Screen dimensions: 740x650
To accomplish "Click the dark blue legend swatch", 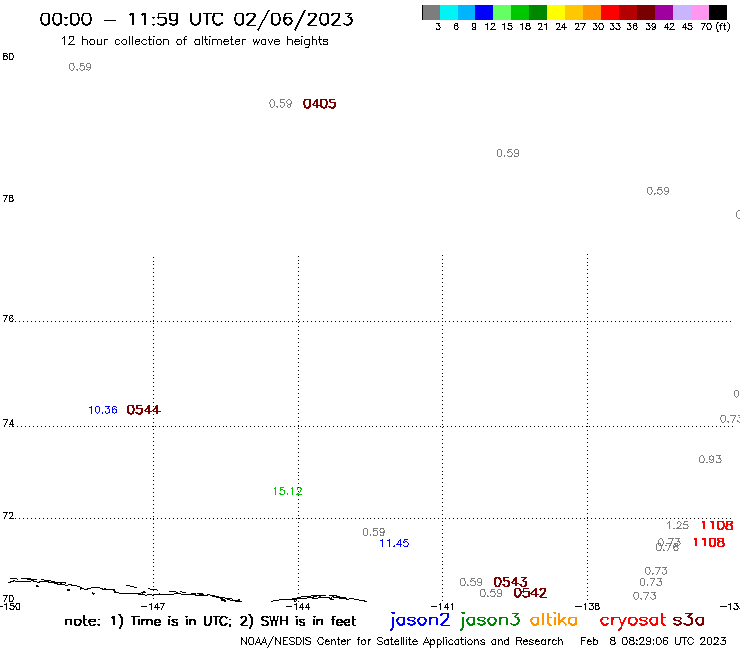I will 484,12.
